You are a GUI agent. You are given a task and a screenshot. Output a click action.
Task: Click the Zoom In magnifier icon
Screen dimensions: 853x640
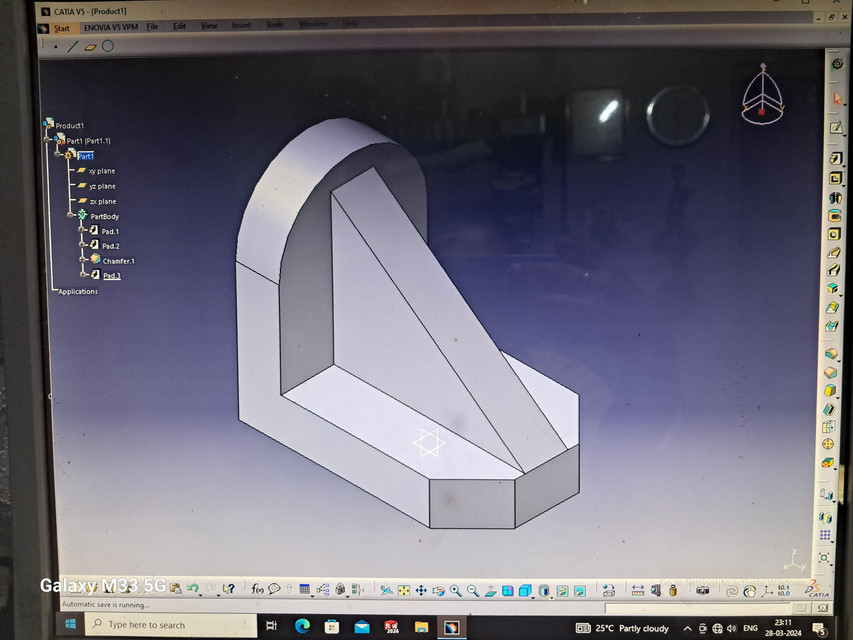pyautogui.click(x=453, y=589)
